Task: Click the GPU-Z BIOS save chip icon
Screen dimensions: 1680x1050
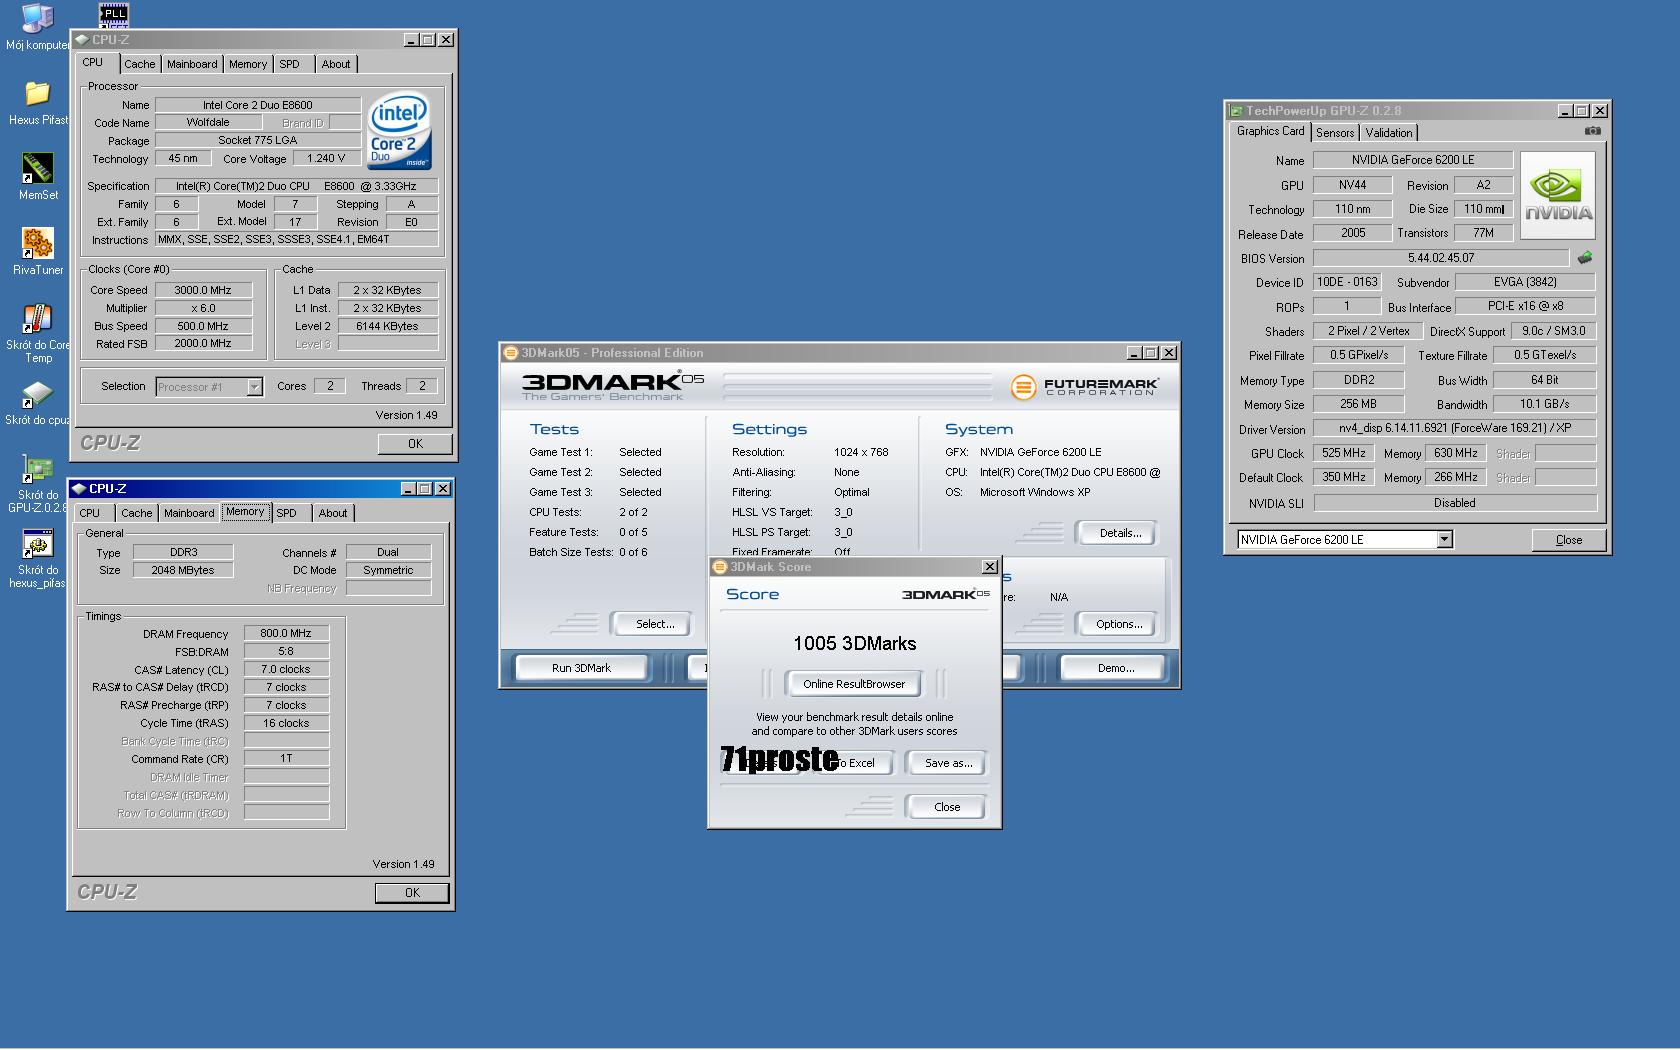Action: point(1585,258)
